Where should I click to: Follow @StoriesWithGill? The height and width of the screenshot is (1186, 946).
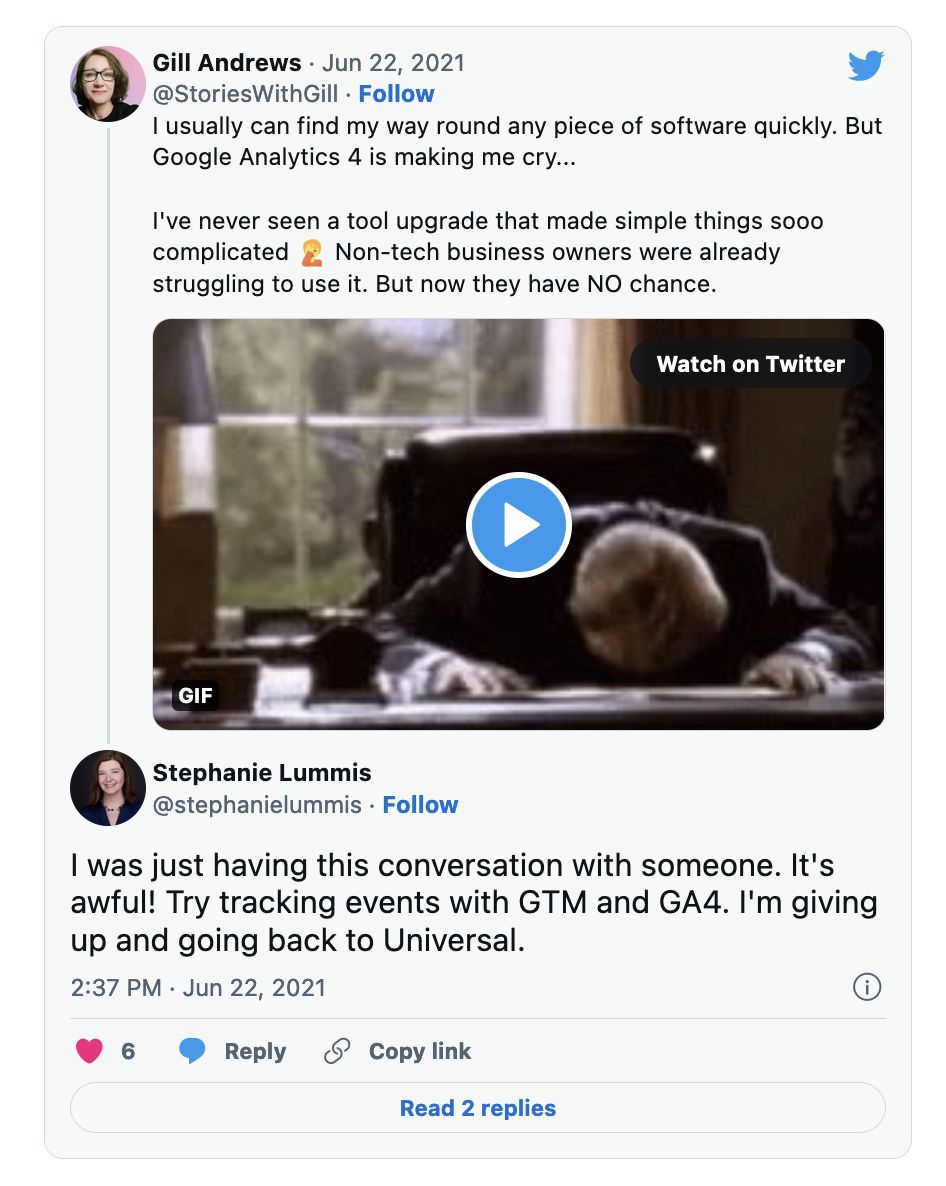396,94
